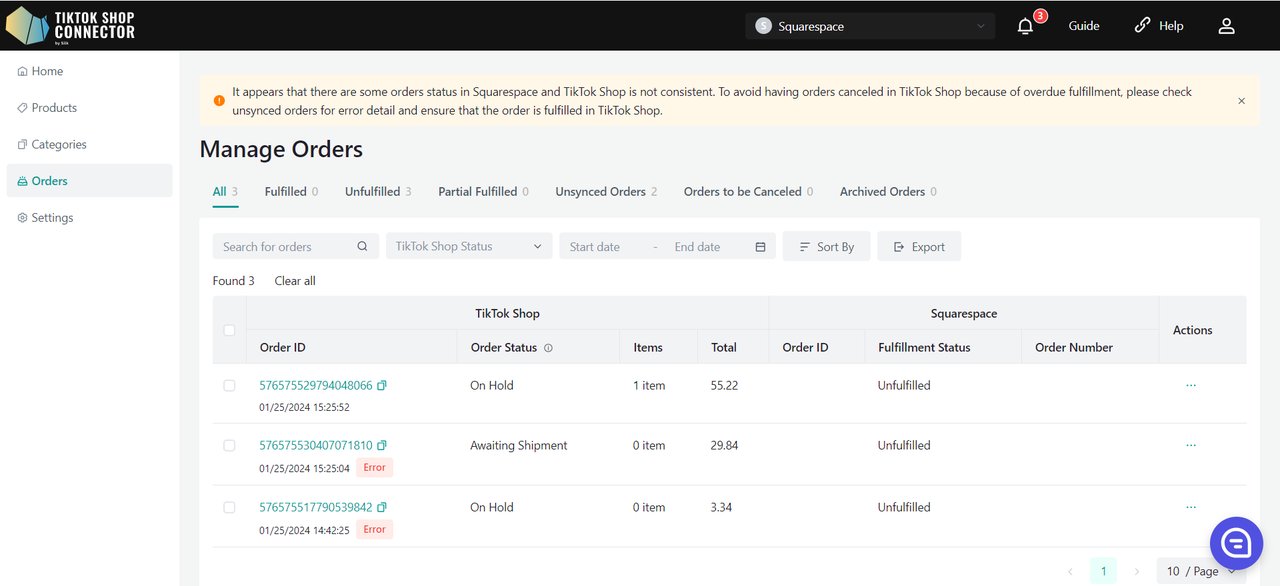Switch to the Unfulfilled tab

coord(378,191)
